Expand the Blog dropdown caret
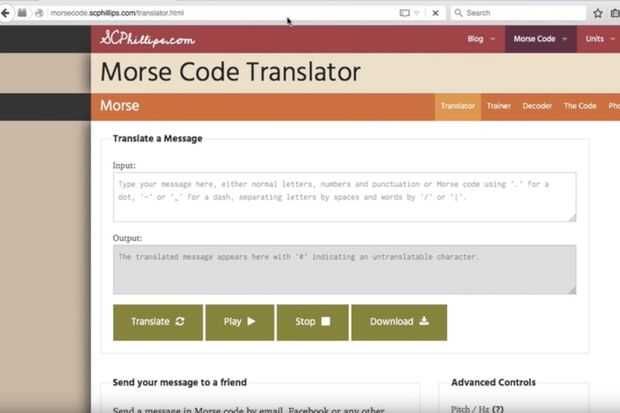The image size is (620, 413). point(493,39)
